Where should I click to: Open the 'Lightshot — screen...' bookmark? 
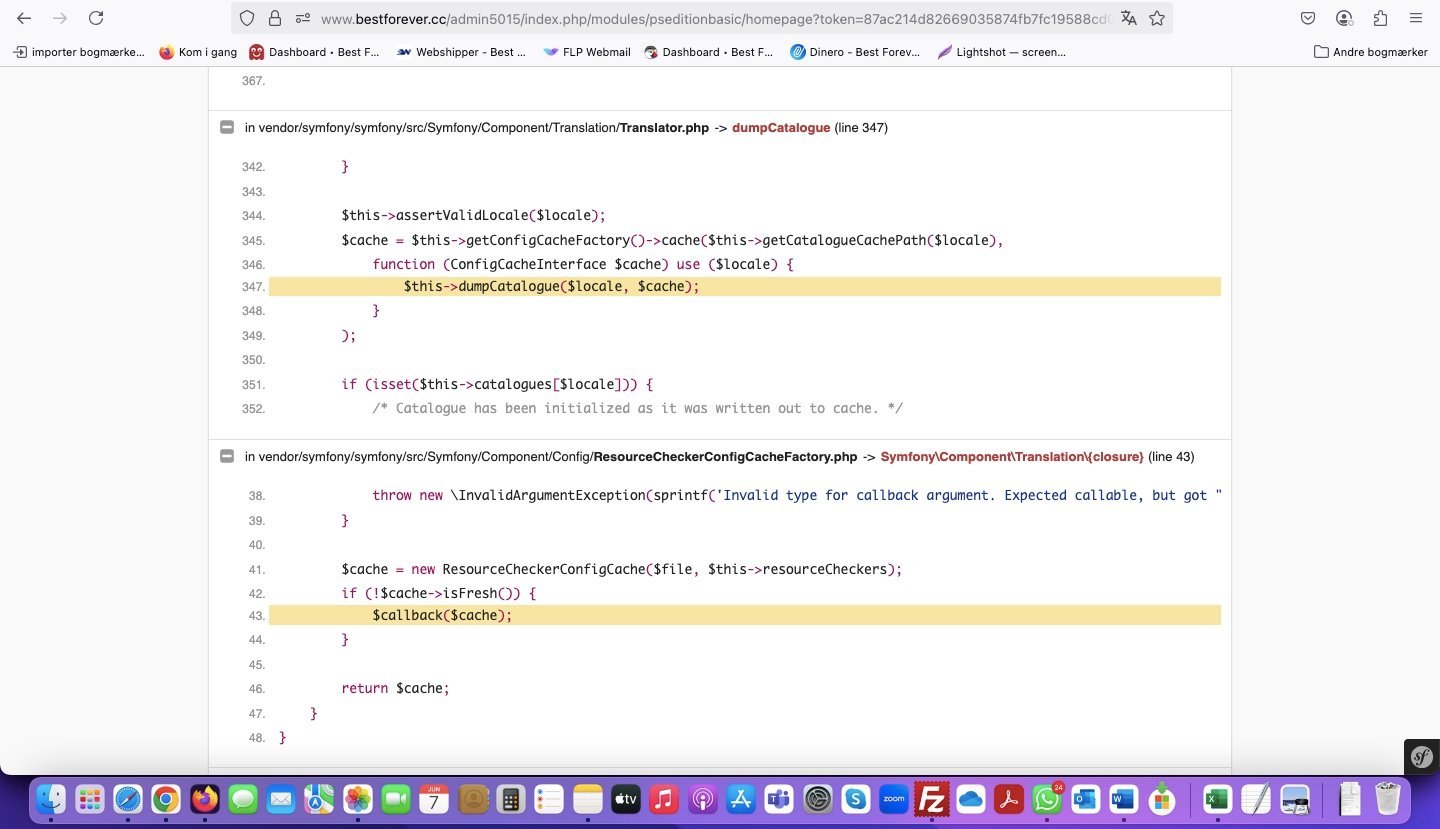coord(1001,52)
